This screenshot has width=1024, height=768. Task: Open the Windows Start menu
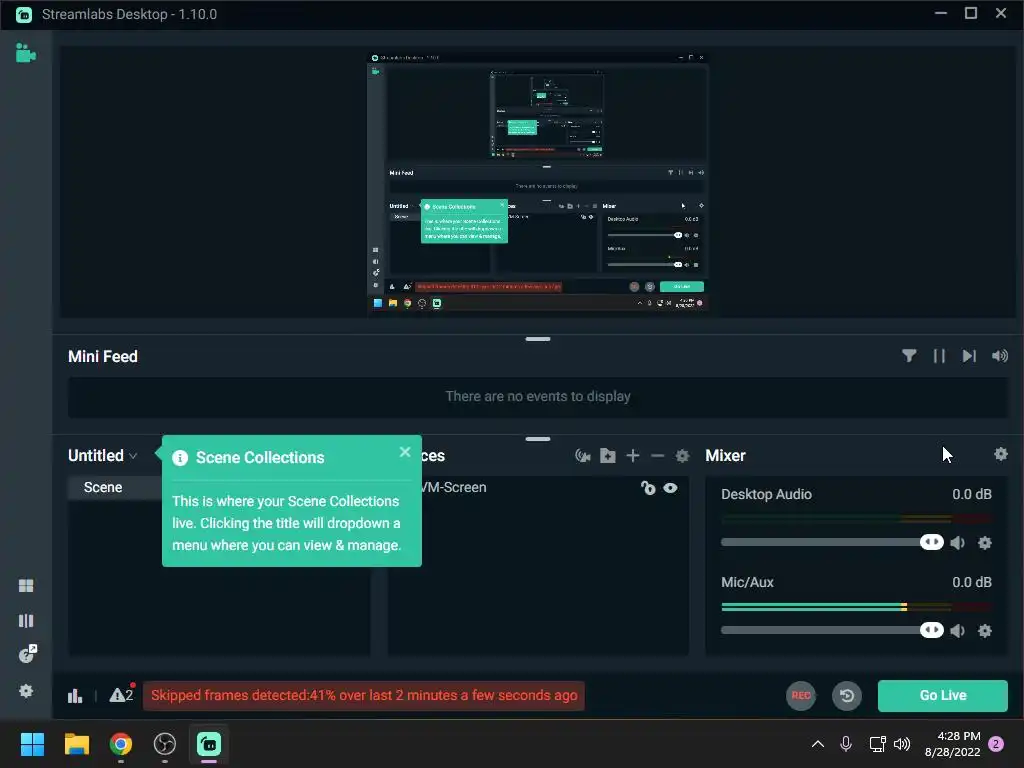pos(32,744)
